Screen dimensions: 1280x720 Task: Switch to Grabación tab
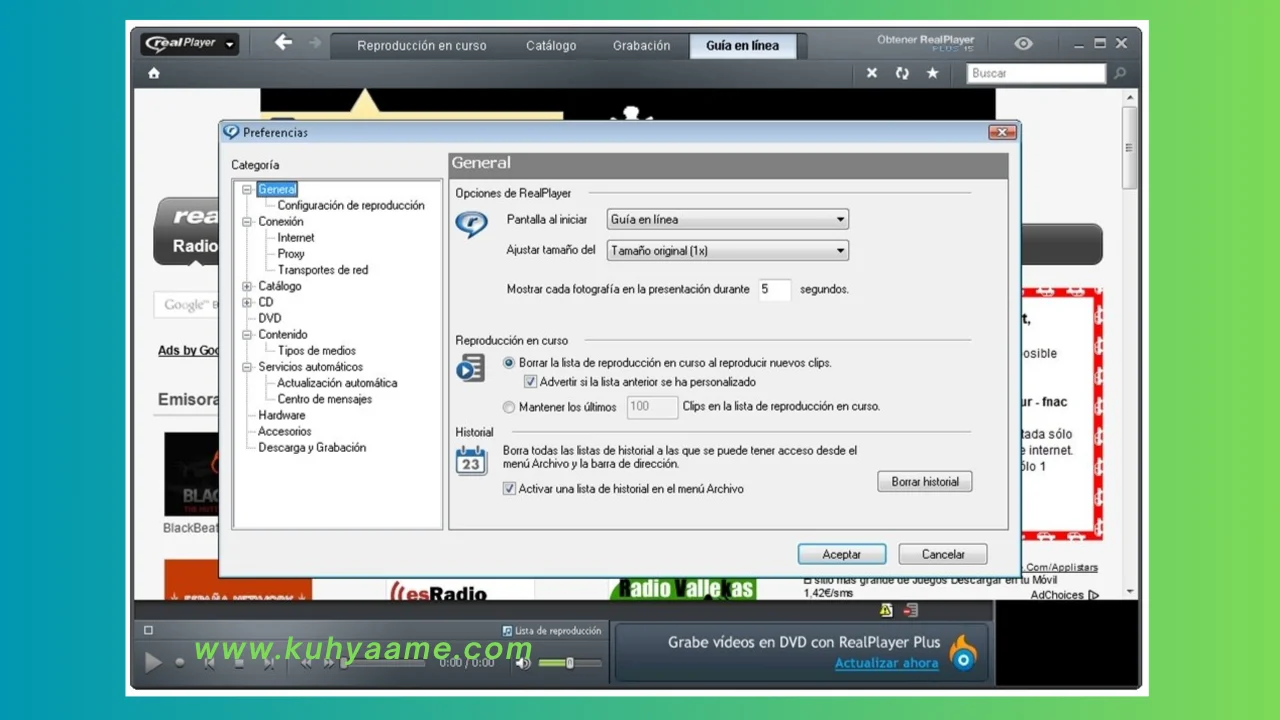641,46
